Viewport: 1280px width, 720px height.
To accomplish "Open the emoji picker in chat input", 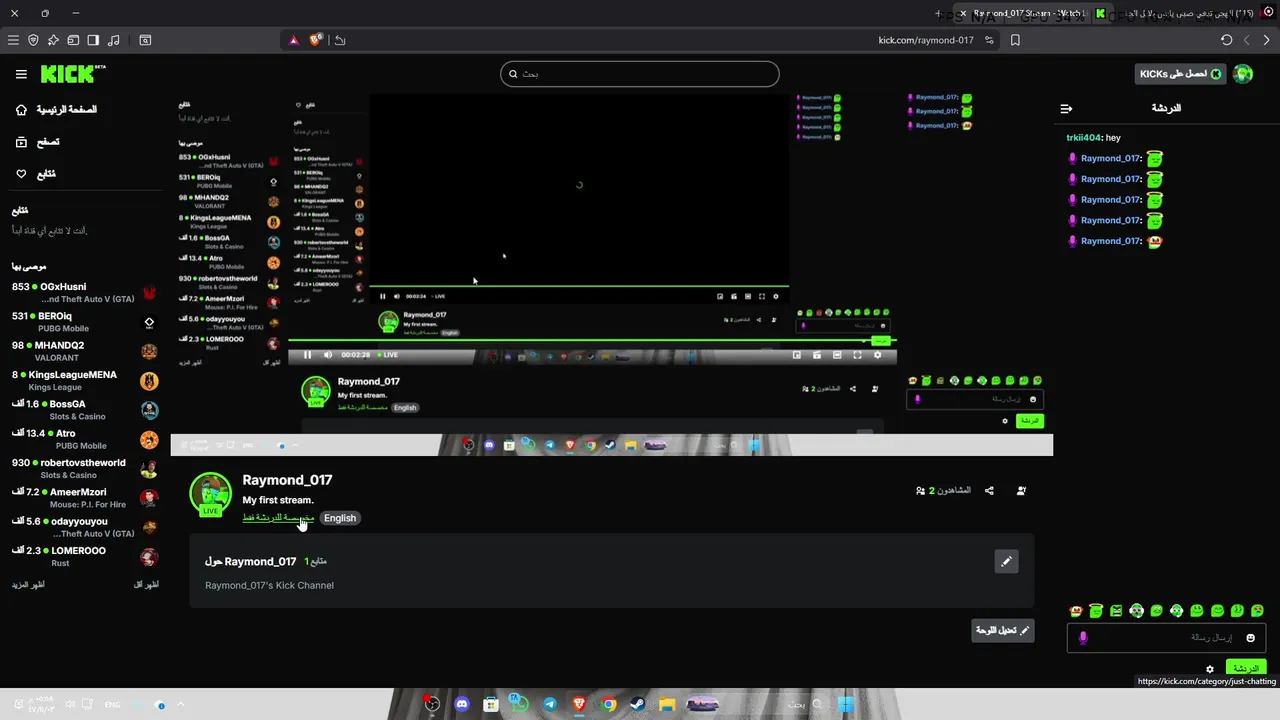I will coord(1250,638).
